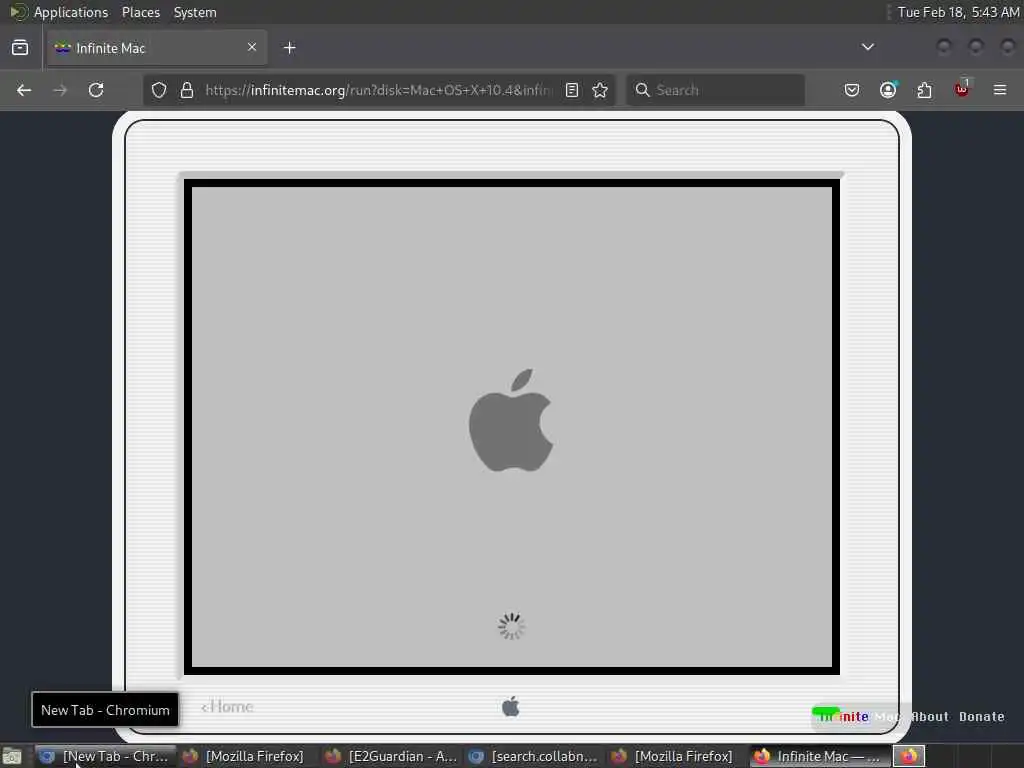Open tracking protection shield icon

pos(159,90)
